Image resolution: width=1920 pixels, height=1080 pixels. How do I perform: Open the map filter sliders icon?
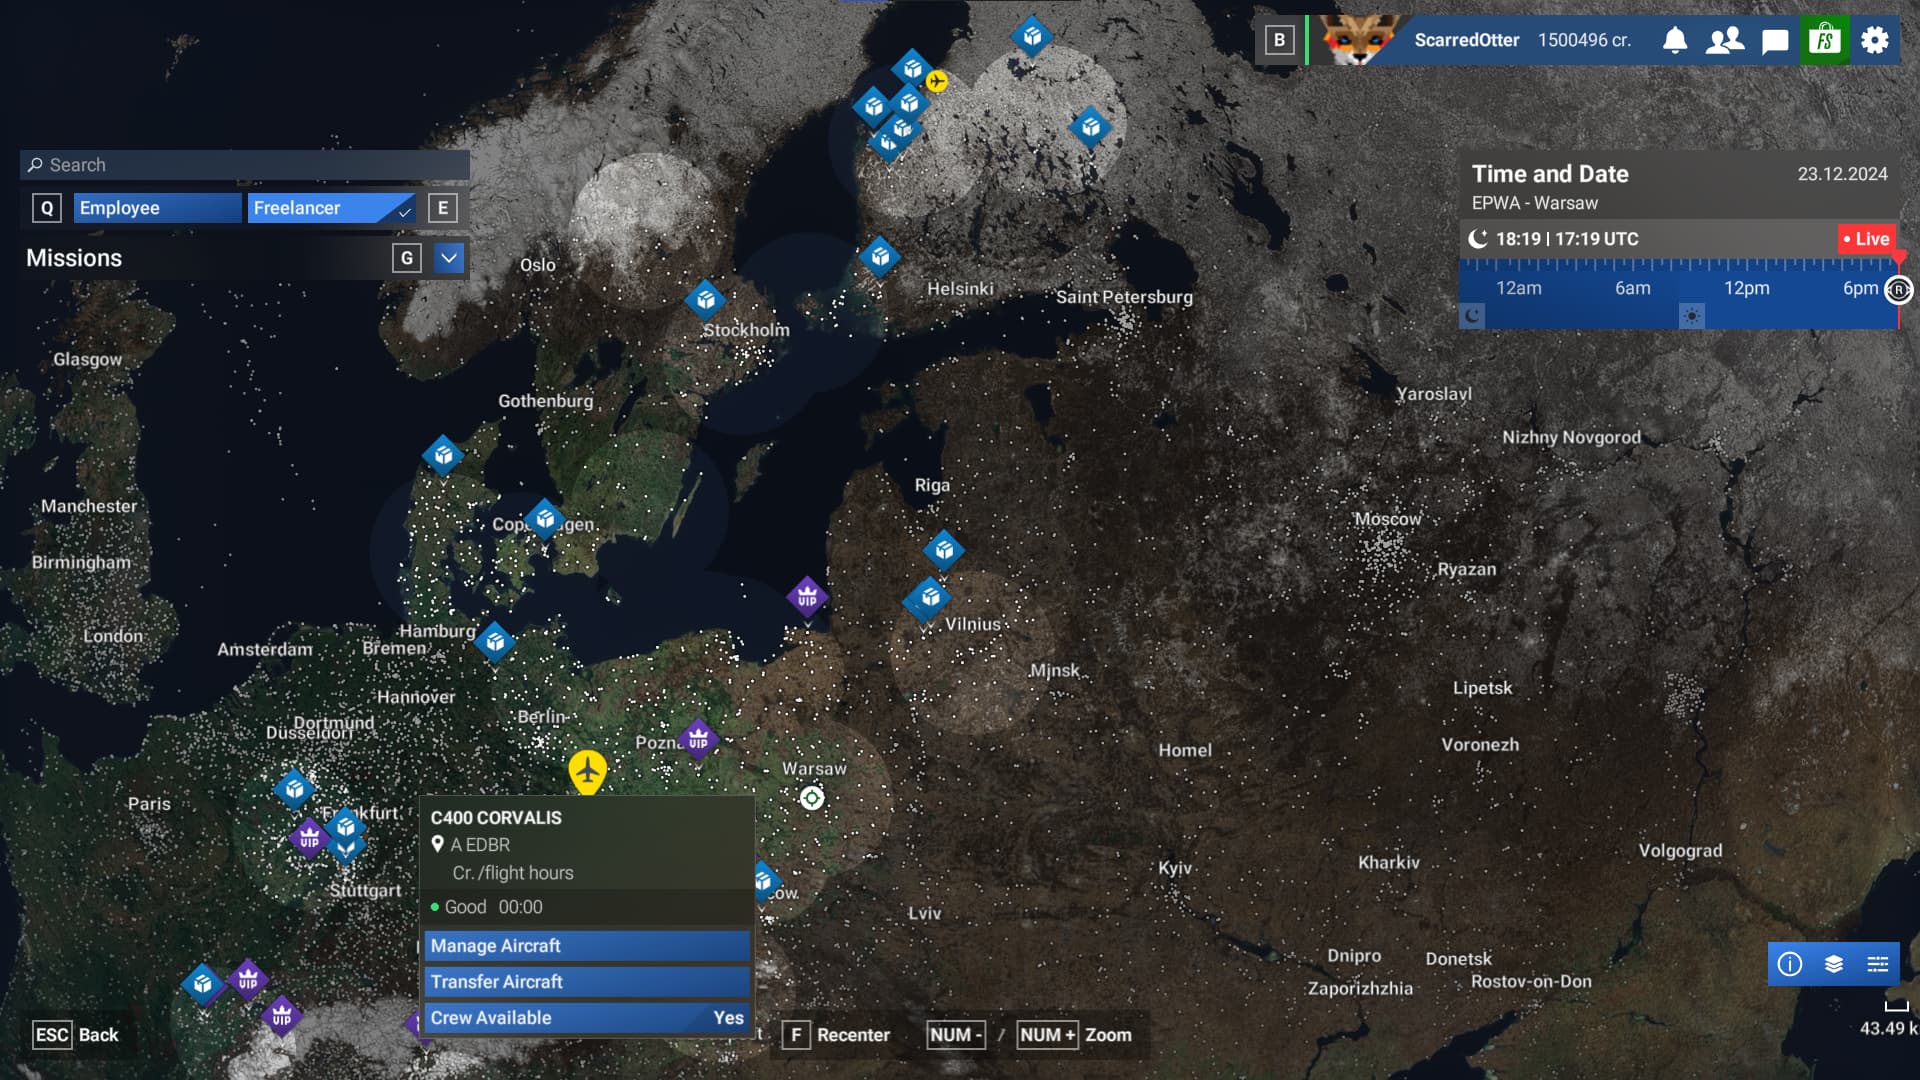click(x=1878, y=964)
